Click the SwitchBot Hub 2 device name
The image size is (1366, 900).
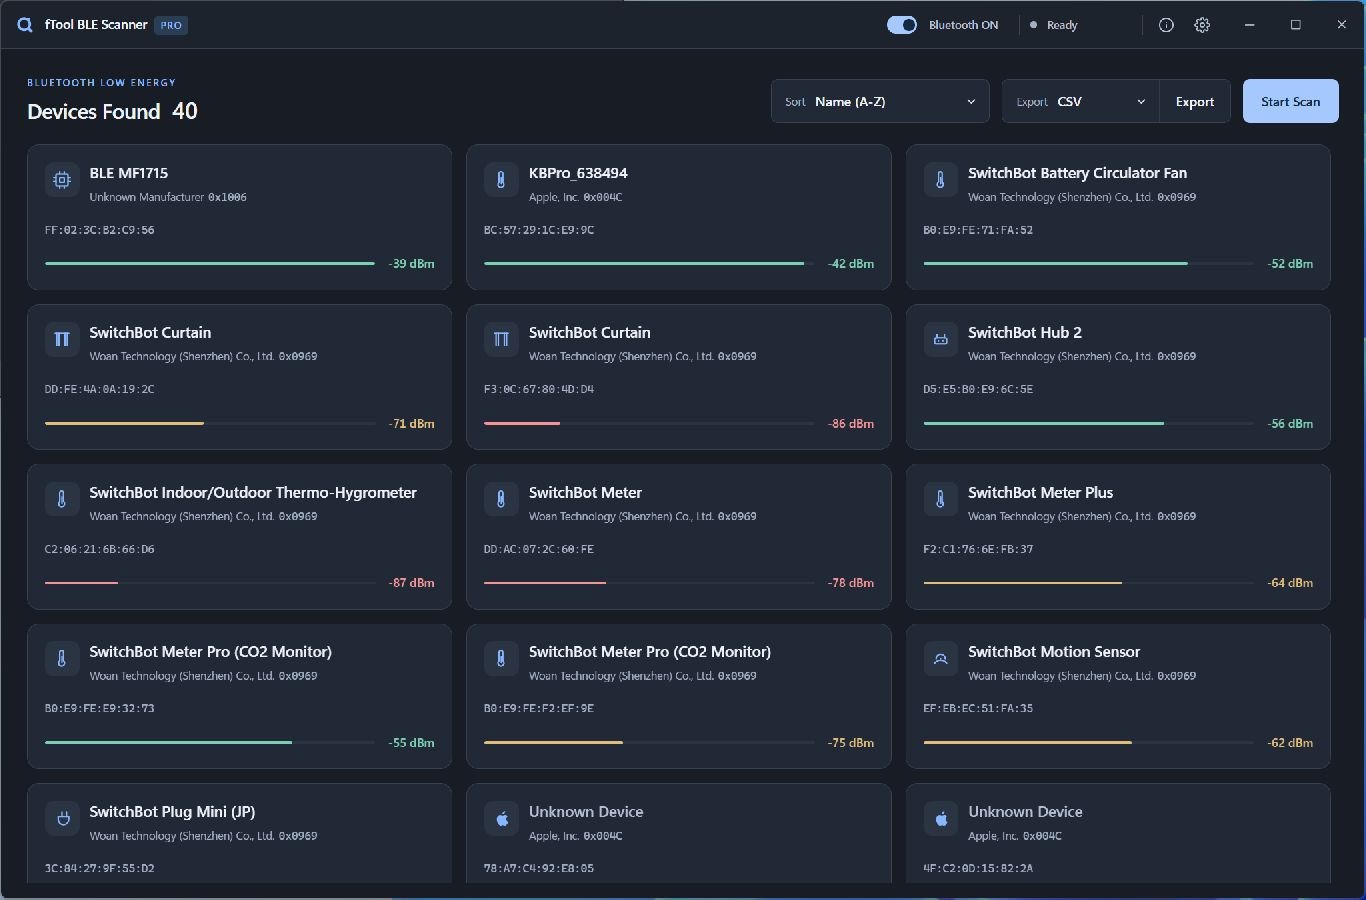click(x=1025, y=332)
